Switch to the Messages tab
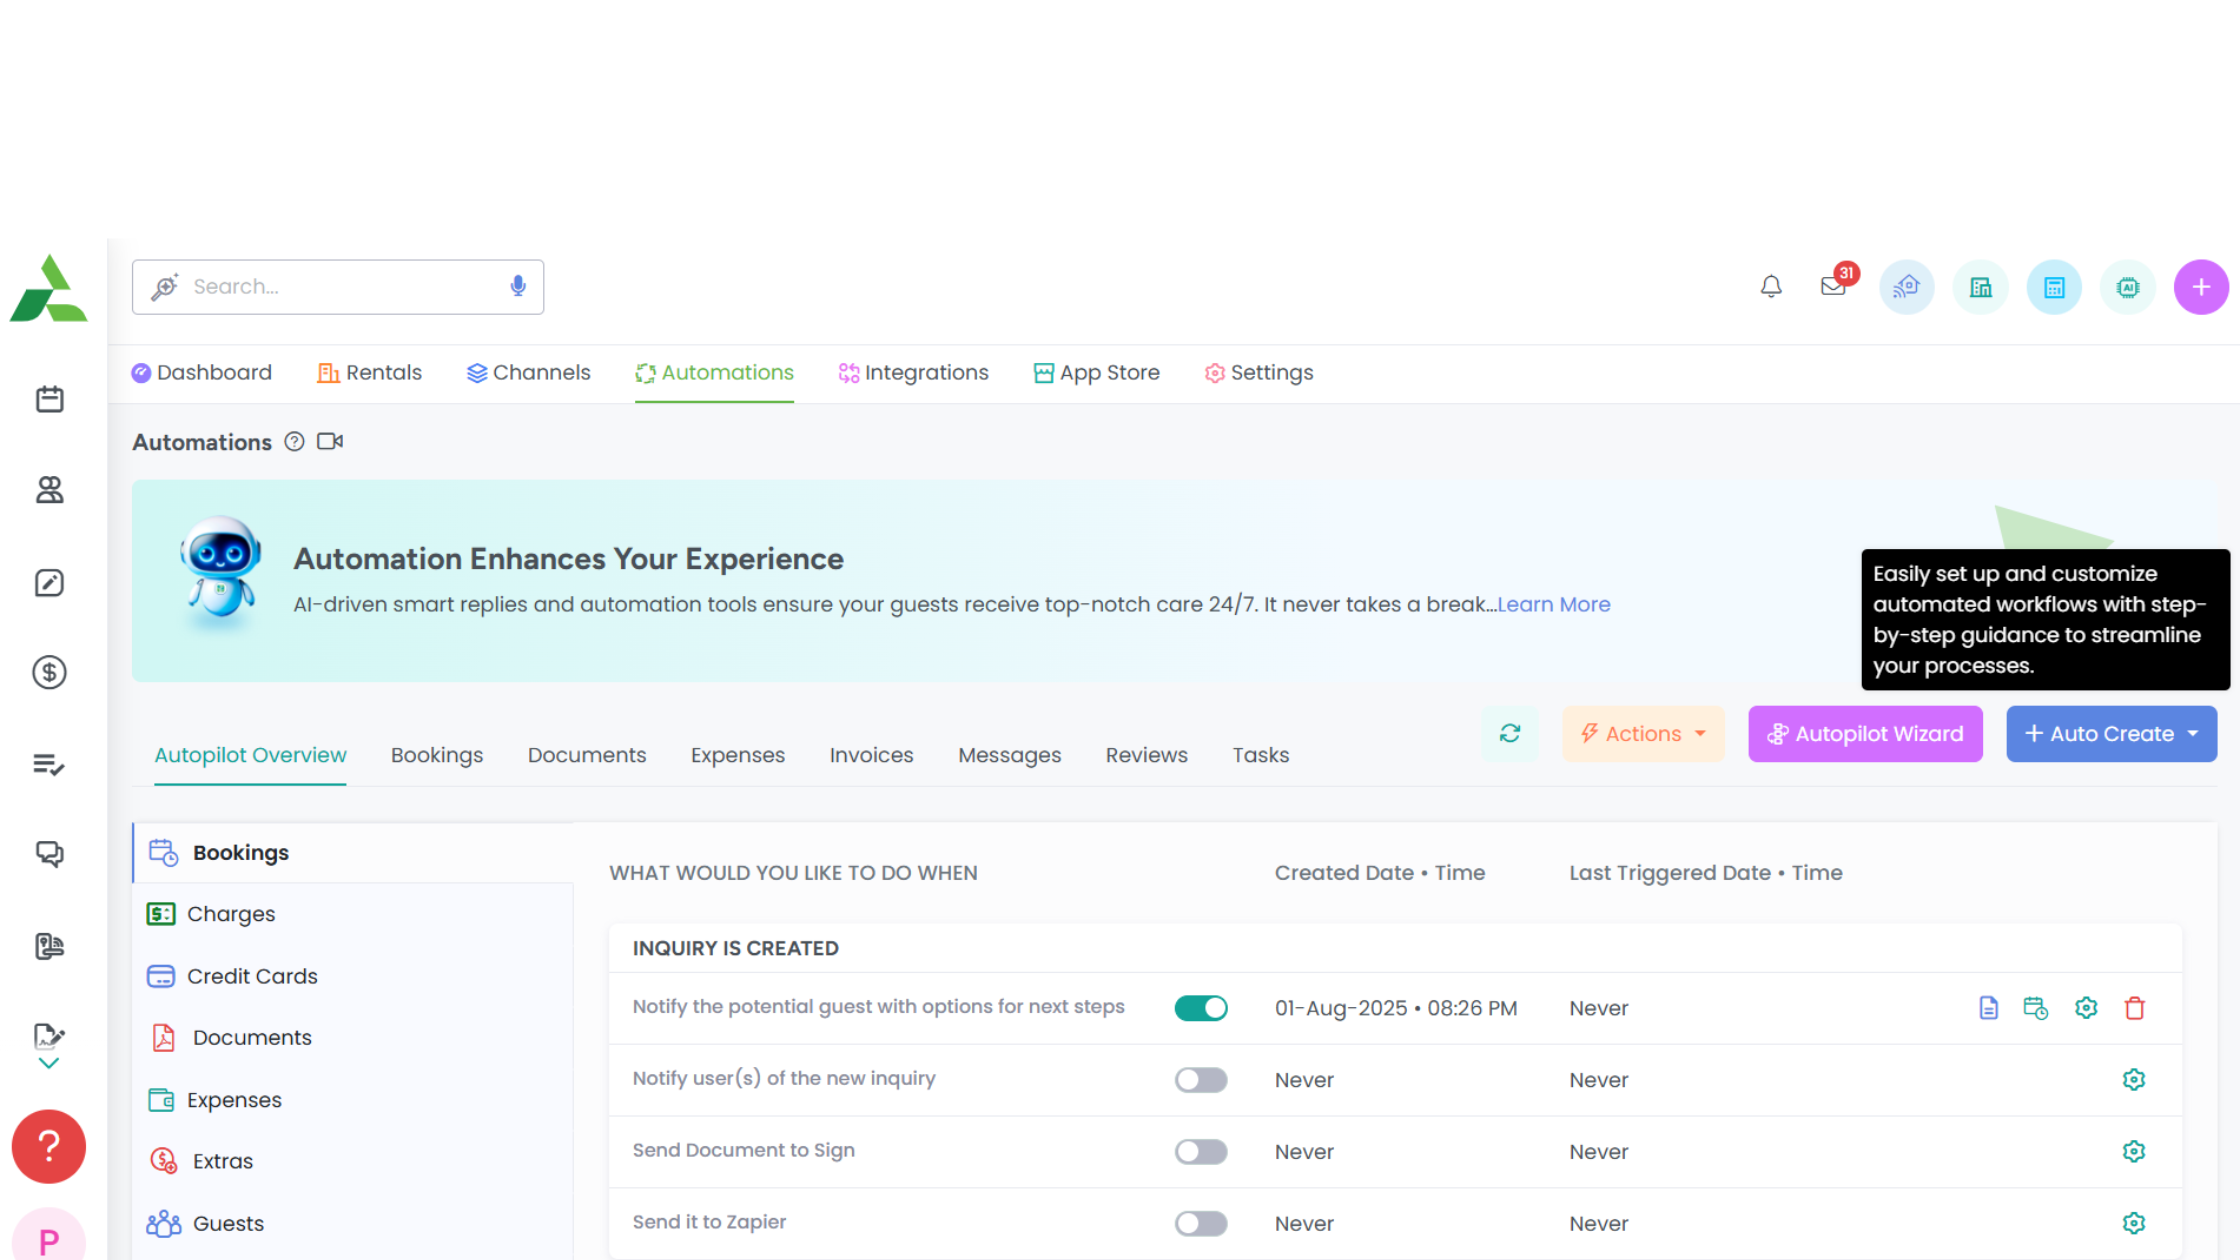 point(1009,755)
